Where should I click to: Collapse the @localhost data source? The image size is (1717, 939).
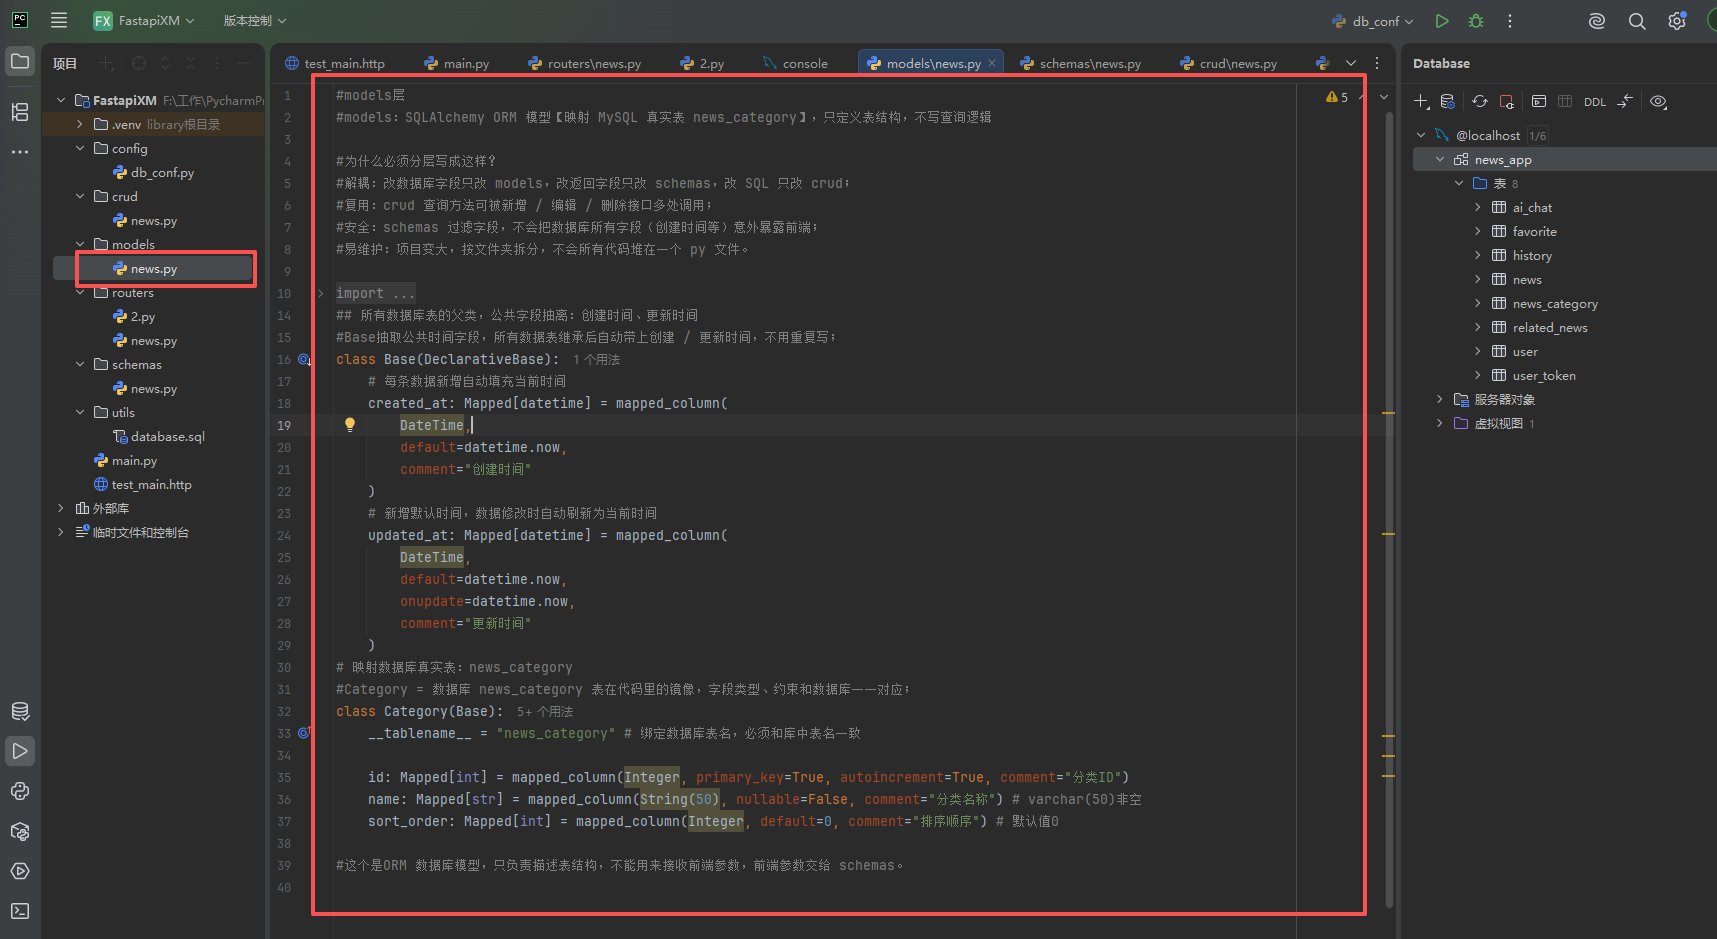(1421, 135)
